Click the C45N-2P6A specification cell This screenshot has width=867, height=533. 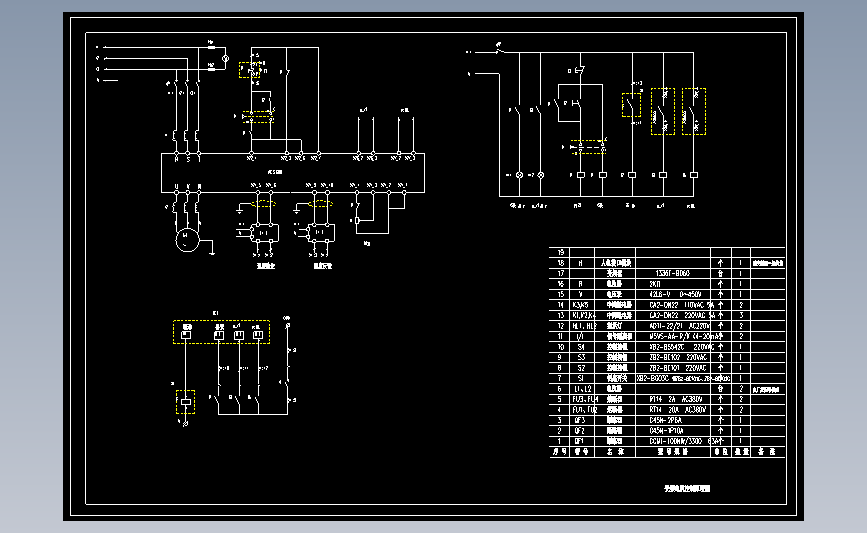point(672,420)
